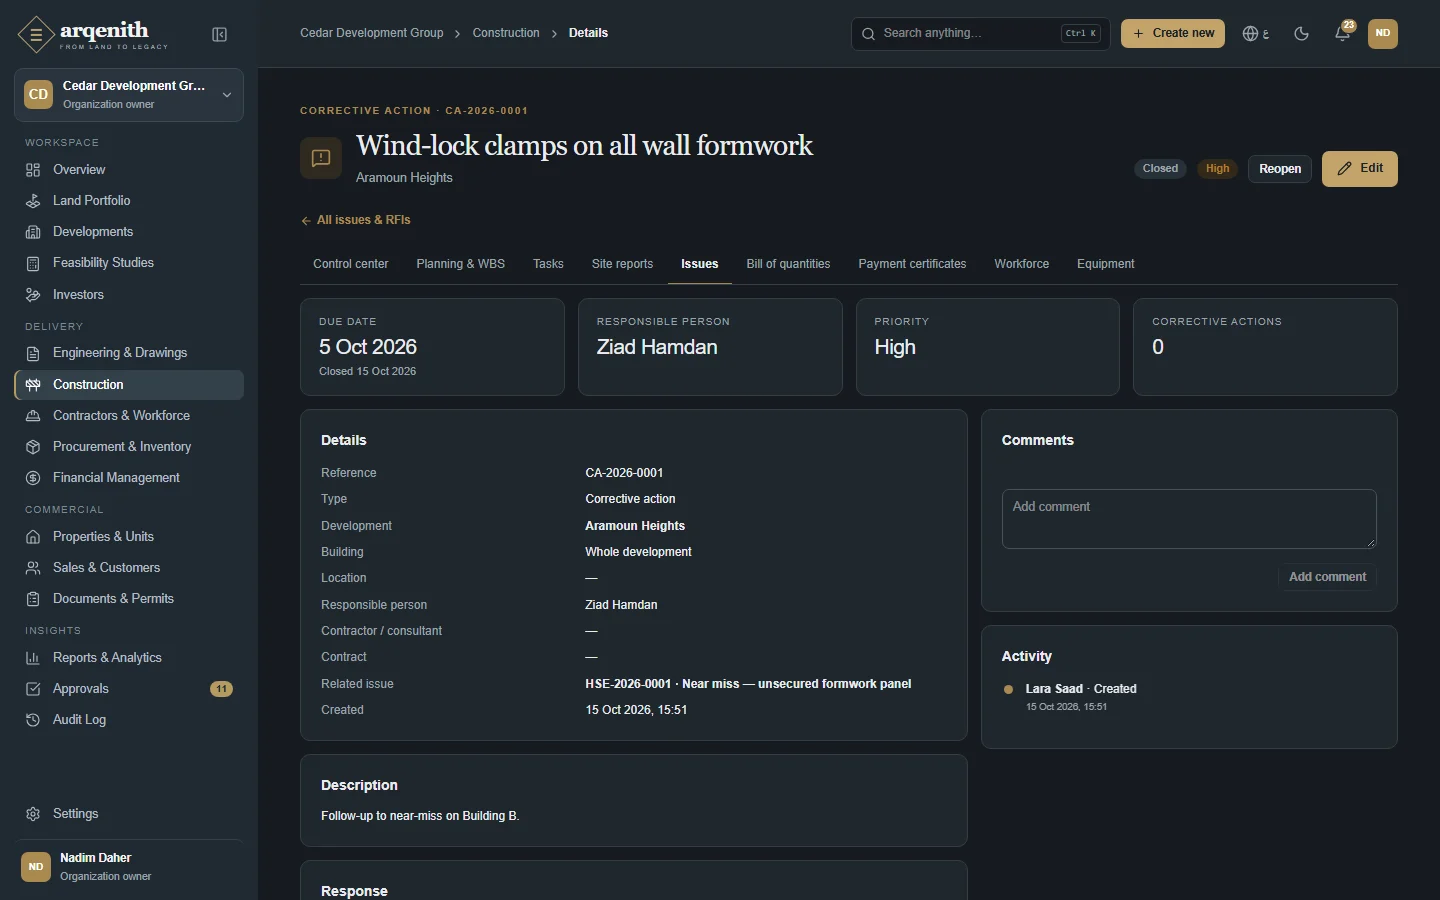The width and height of the screenshot is (1440, 900).
Task: Click the breadcrumb chevron after Construction
Action: 554,34
